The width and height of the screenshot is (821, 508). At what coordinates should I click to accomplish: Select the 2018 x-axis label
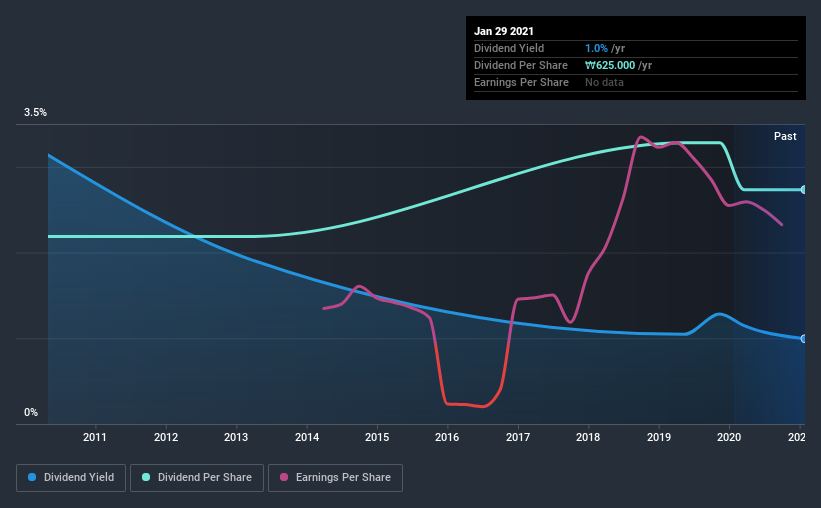click(588, 437)
